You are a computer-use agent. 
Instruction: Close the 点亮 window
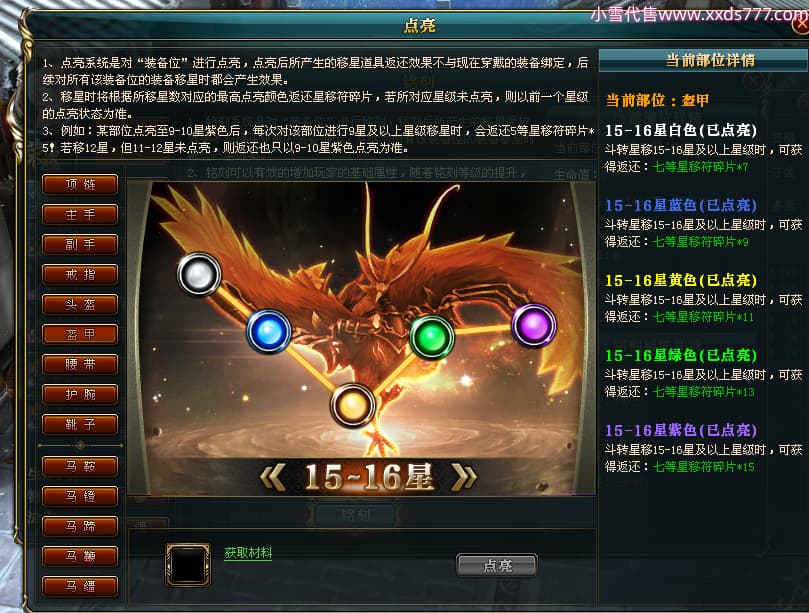click(801, 24)
